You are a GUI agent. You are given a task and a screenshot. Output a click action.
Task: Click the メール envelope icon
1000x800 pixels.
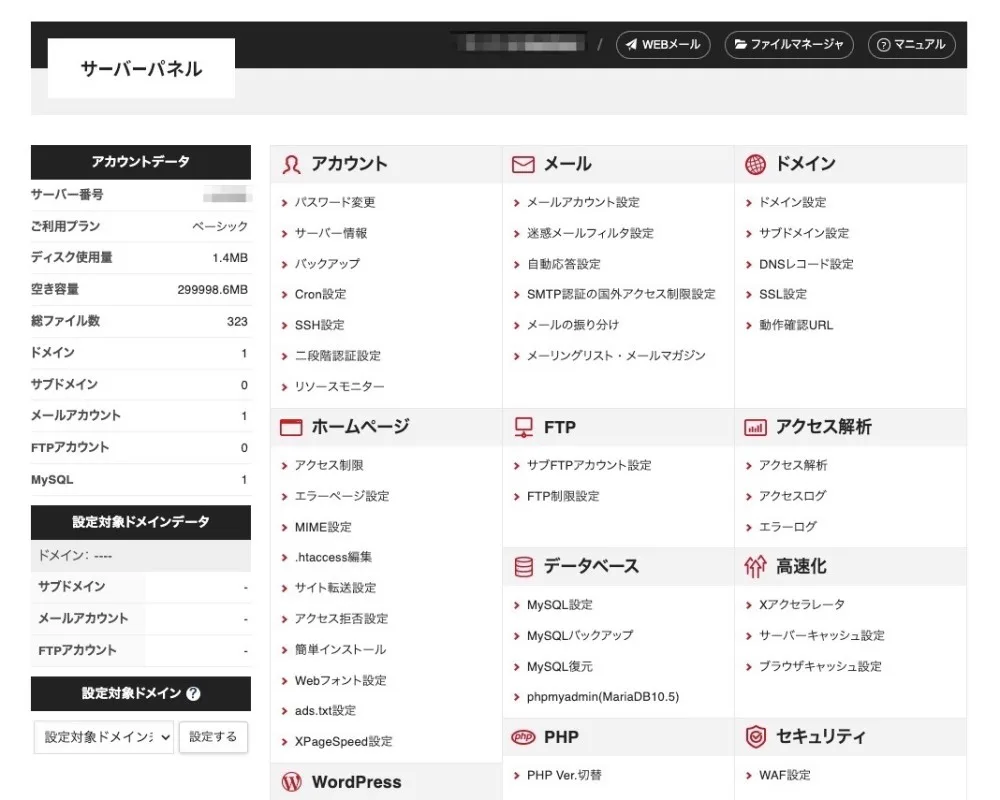pos(523,165)
